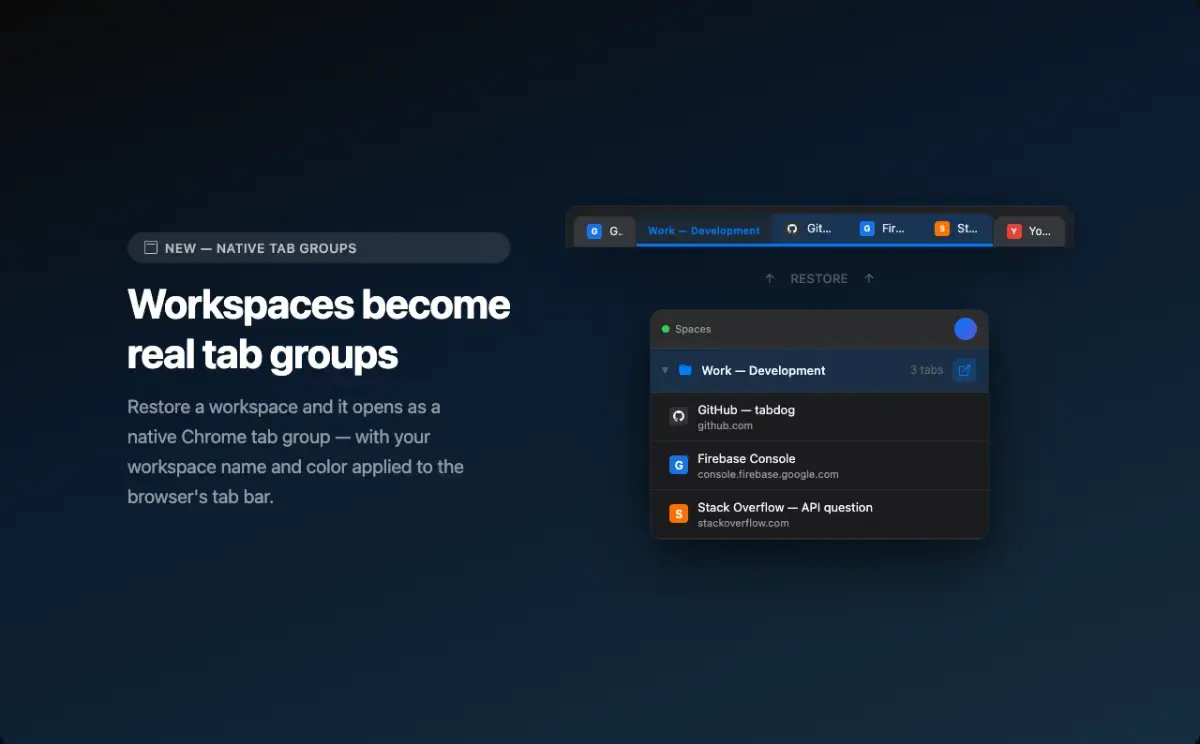Open the Stack Overflow — API question entry
Image resolution: width=1200 pixels, height=744 pixels.
tap(784, 507)
